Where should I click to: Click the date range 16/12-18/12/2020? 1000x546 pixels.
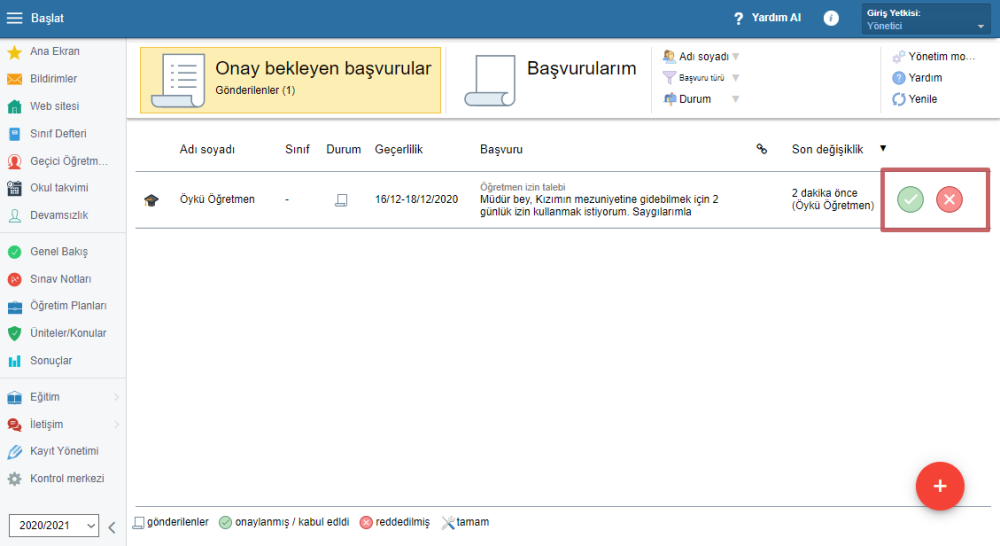(416, 200)
